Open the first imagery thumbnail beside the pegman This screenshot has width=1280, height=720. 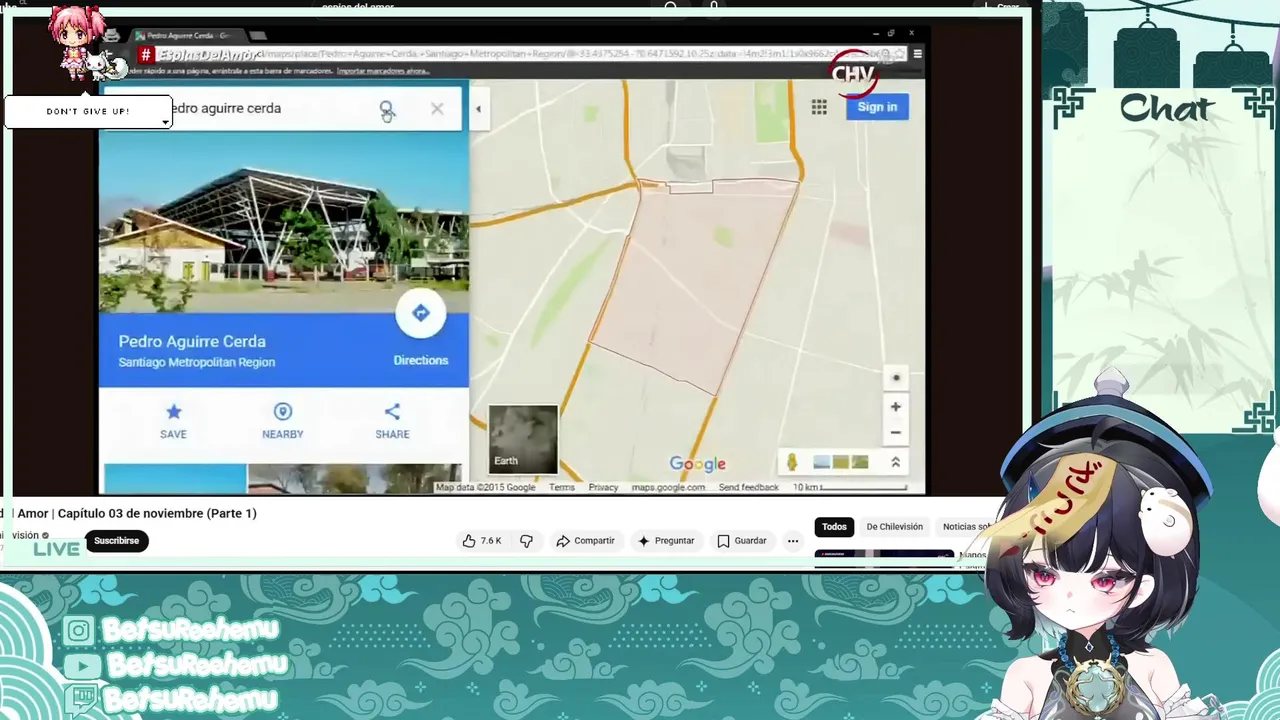tap(822, 462)
